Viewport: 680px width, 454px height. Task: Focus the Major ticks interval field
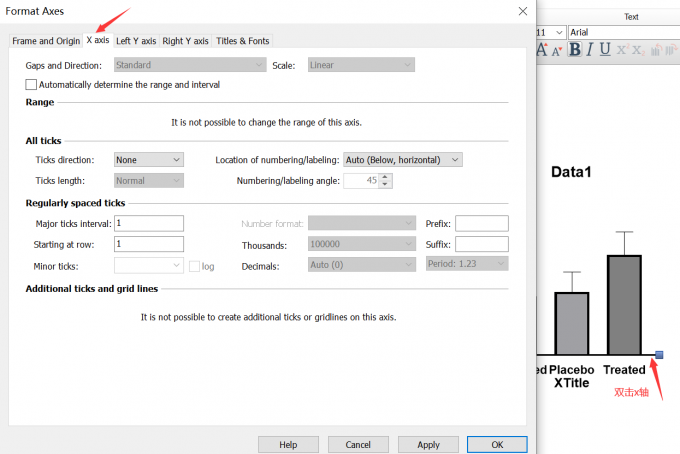click(149, 223)
